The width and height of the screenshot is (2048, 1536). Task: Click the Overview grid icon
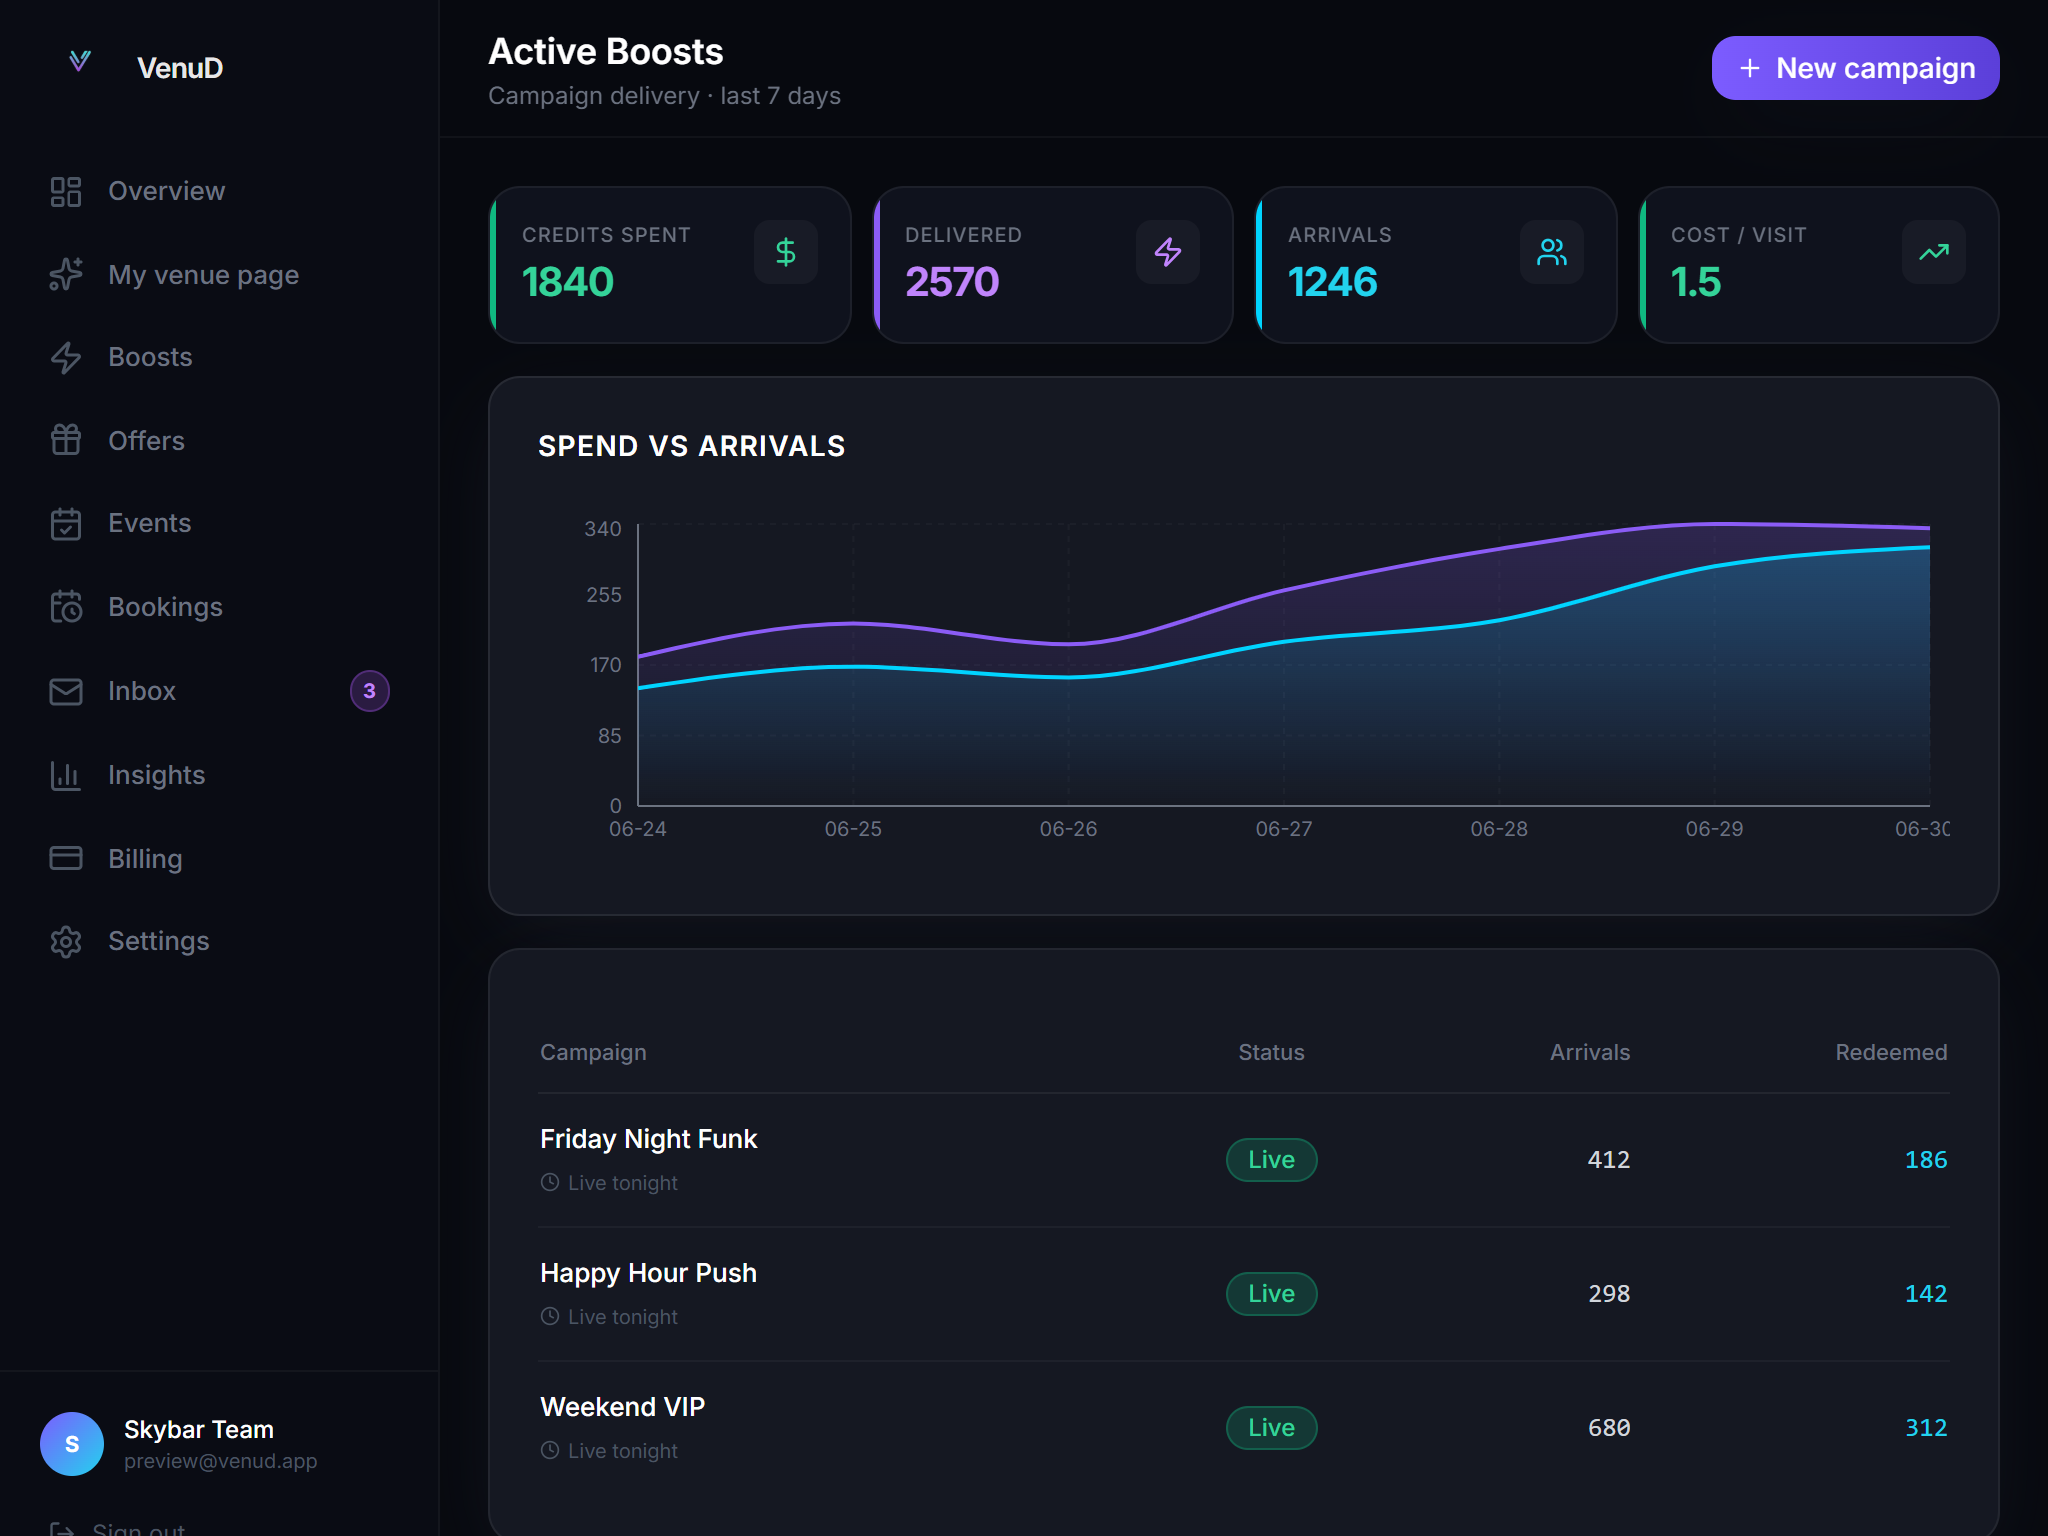tap(66, 192)
